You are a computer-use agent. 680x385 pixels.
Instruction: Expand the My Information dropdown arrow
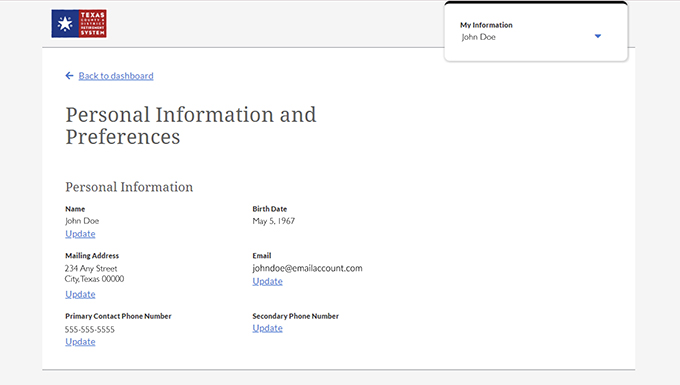point(598,36)
